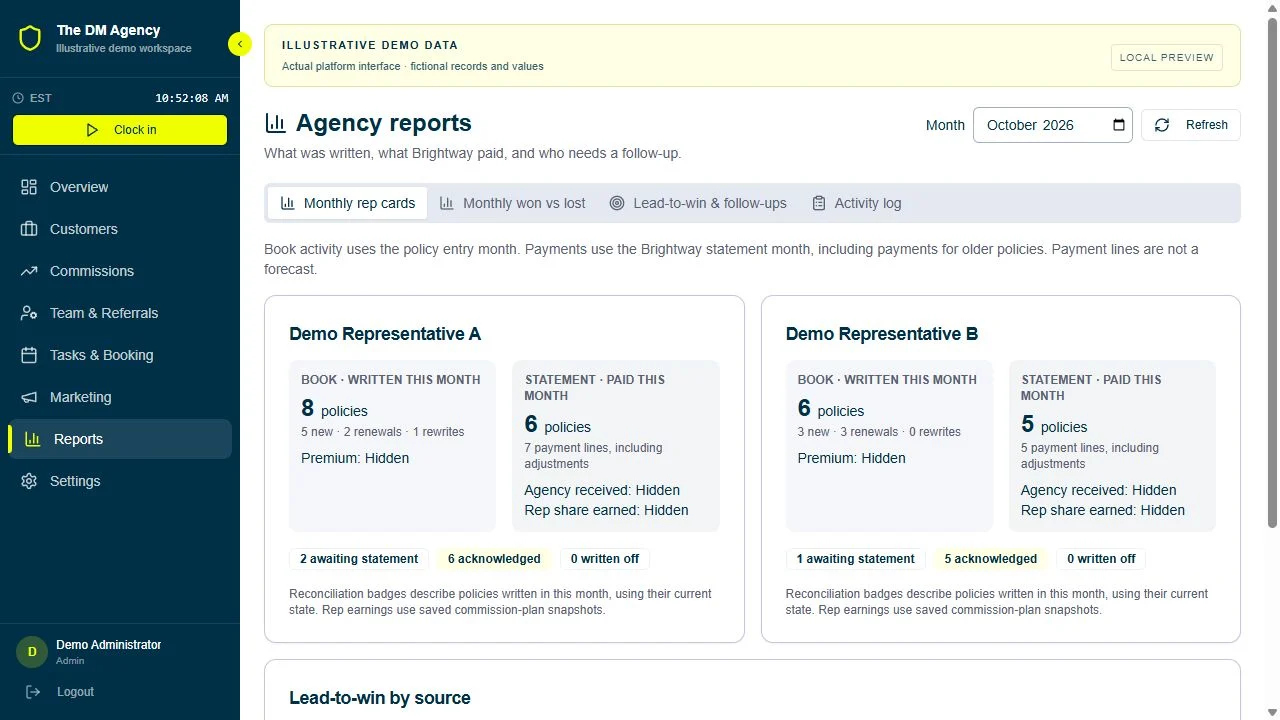Click the Demo Representative B heading
The image size is (1280, 720).
tap(882, 334)
